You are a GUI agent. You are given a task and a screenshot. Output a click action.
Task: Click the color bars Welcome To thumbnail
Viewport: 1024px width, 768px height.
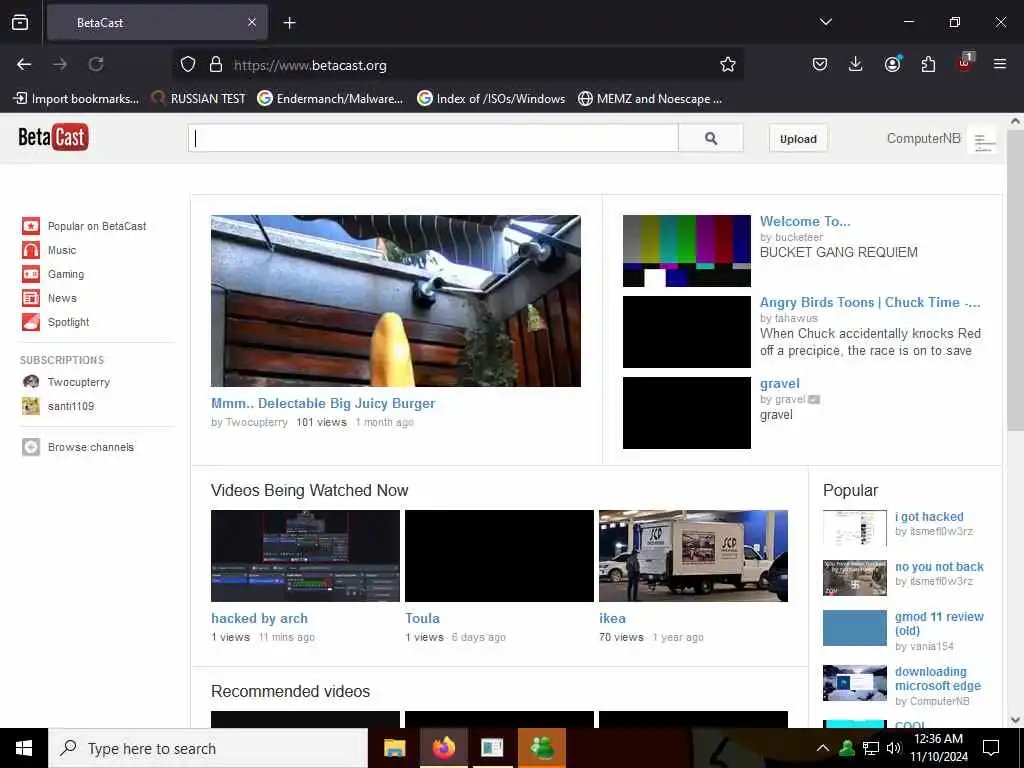(x=686, y=251)
